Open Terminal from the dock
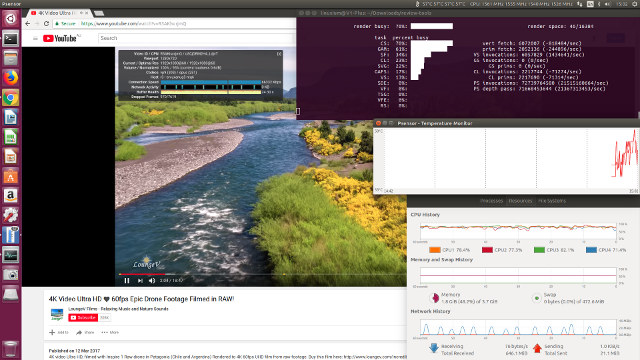This screenshot has height=360, width=640. coord(11,39)
